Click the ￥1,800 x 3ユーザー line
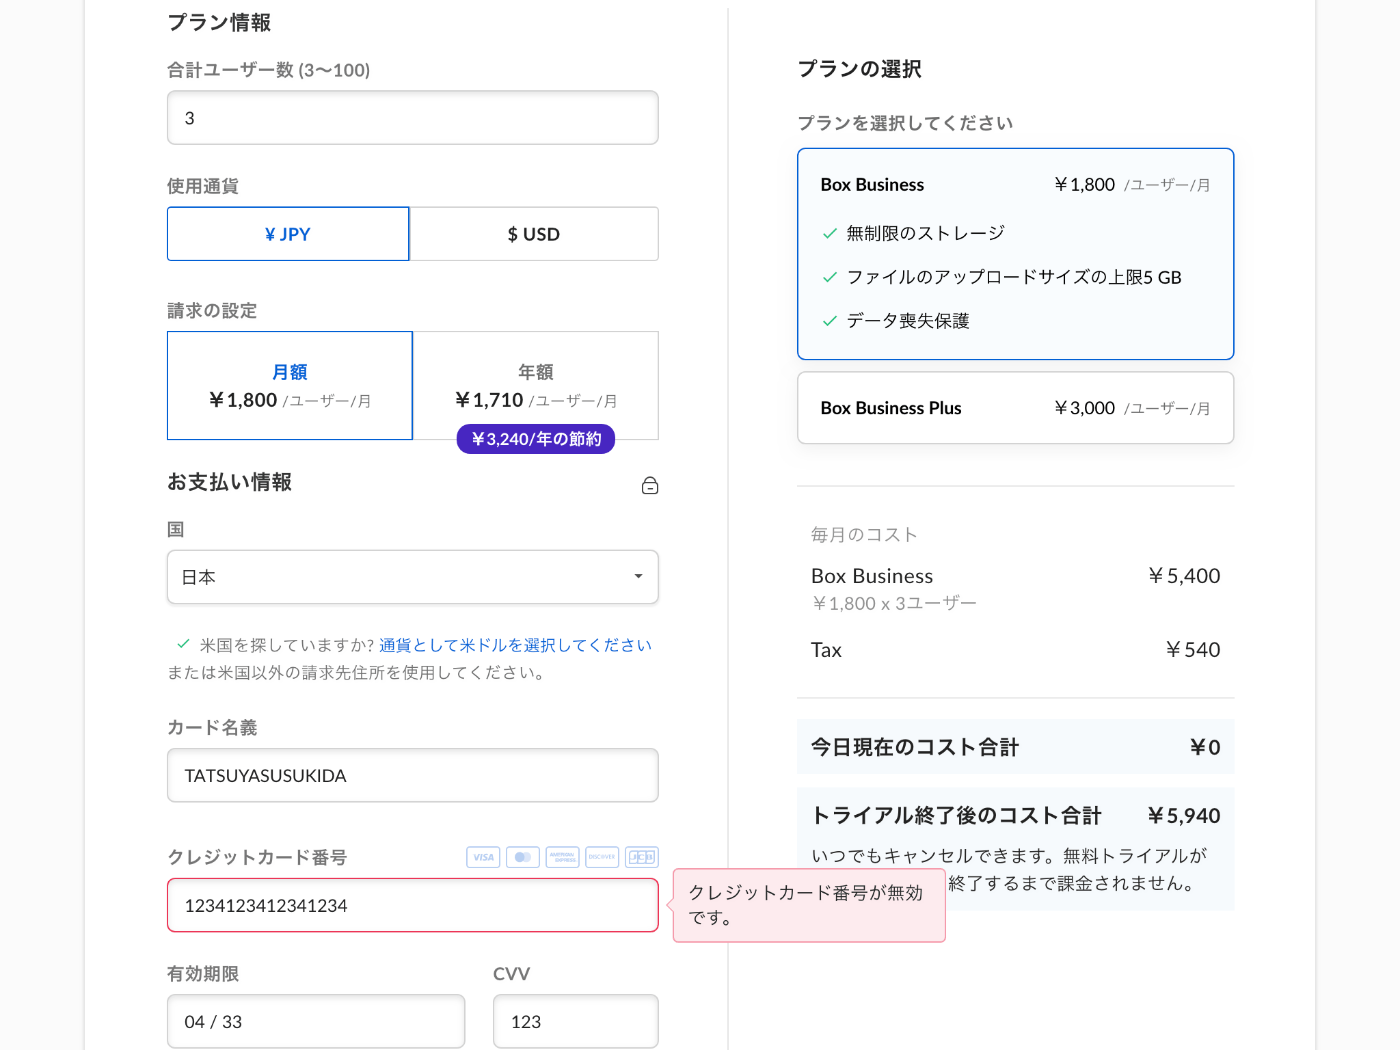 pyautogui.click(x=894, y=604)
